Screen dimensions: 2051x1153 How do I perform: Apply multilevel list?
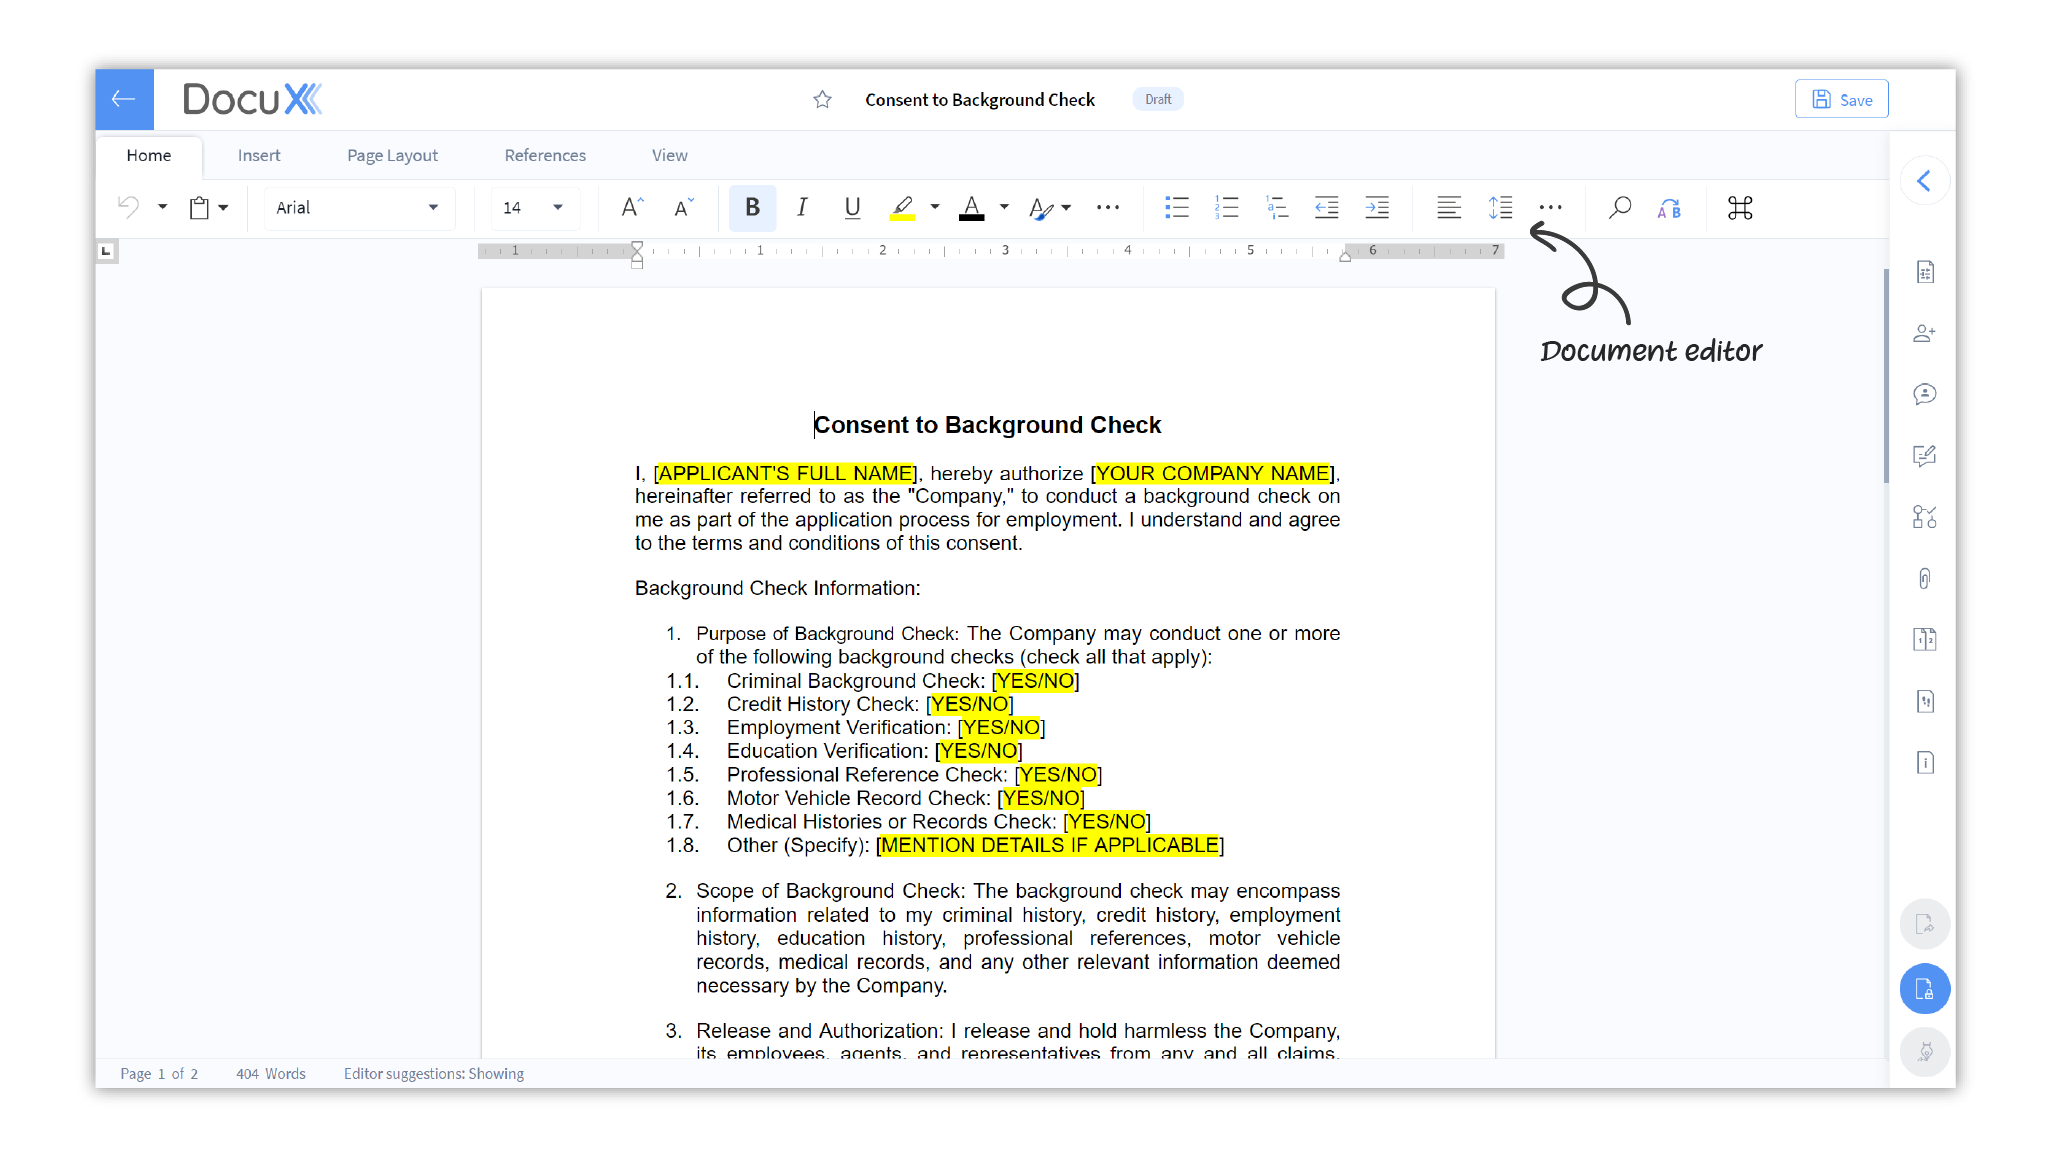(1277, 207)
